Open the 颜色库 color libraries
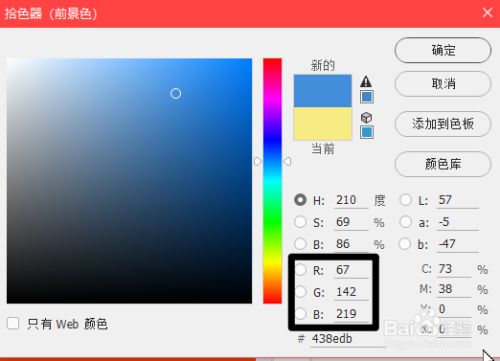 coord(443,164)
